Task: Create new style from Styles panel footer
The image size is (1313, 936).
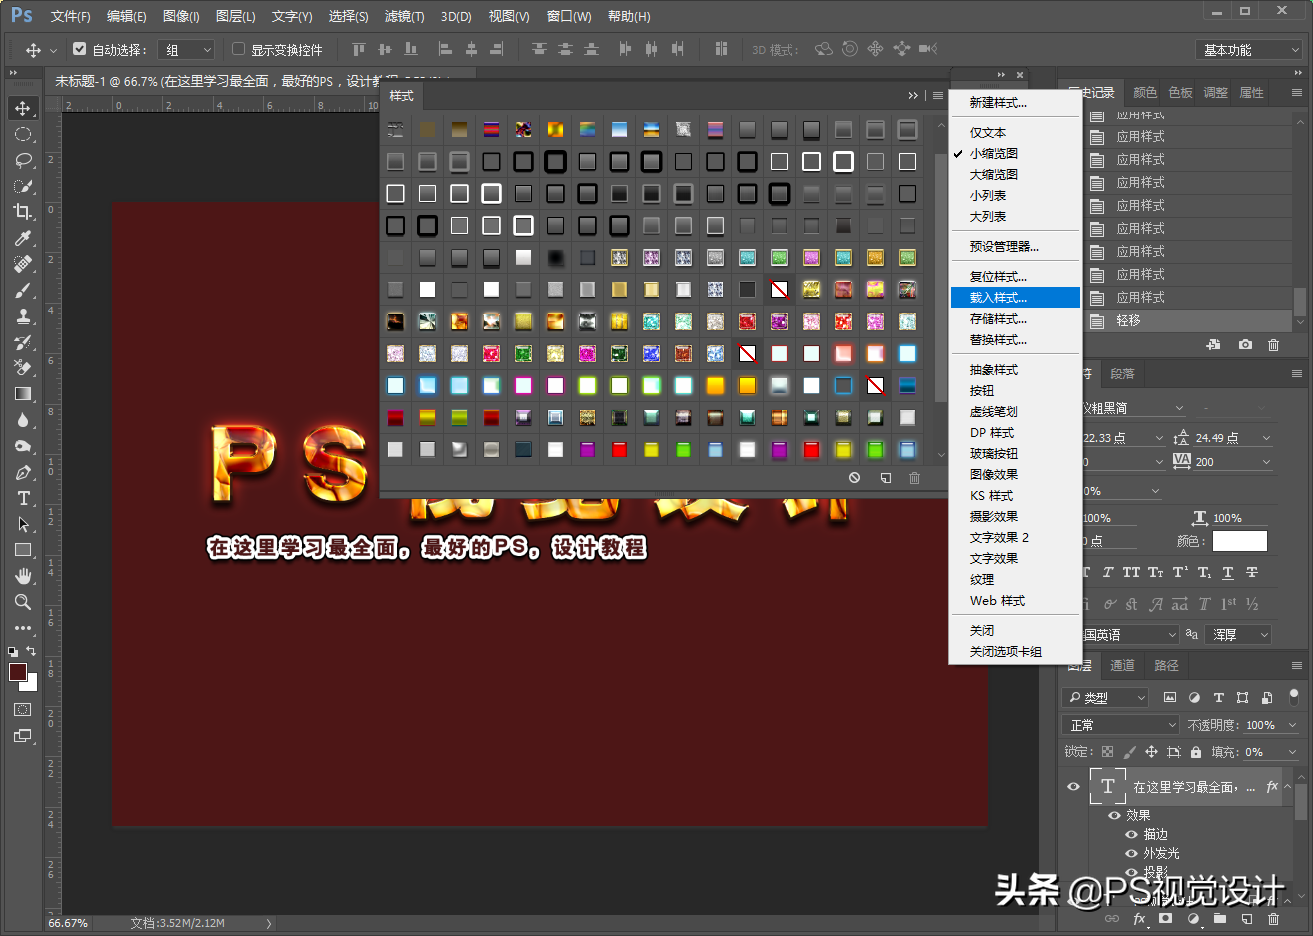Action: pyautogui.click(x=885, y=478)
